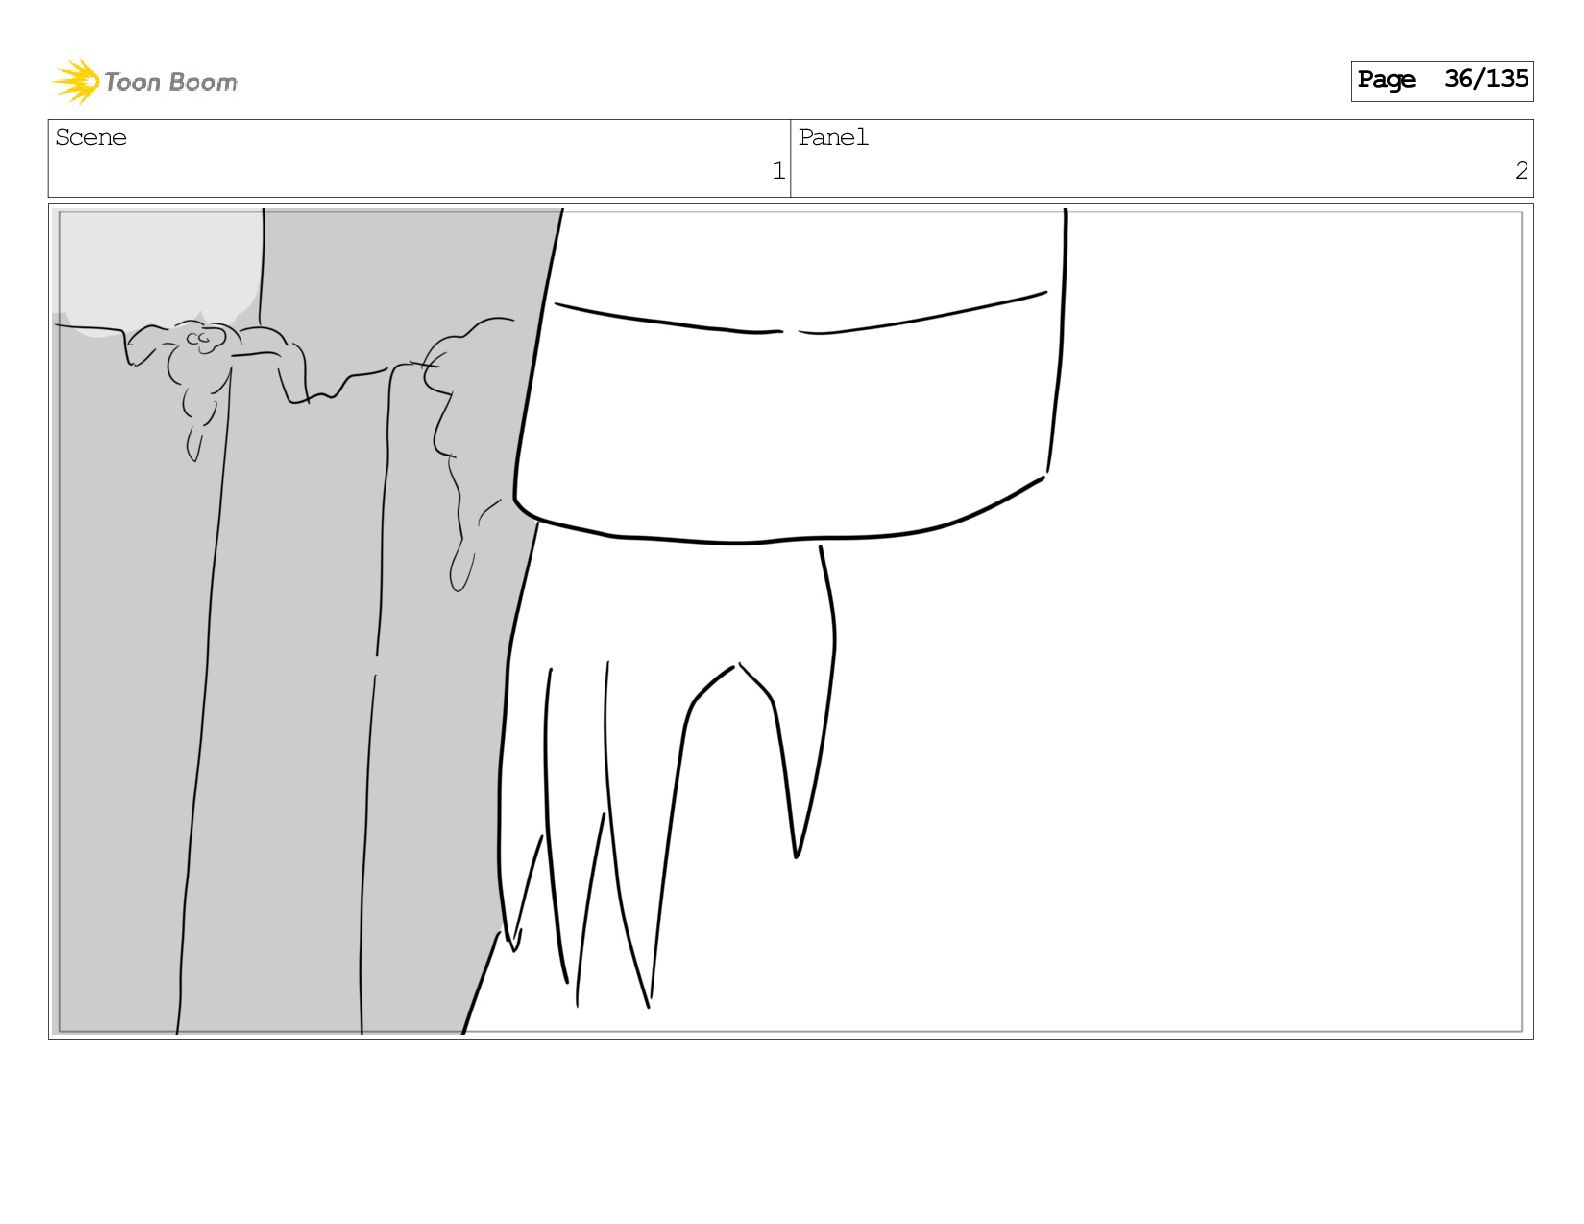Image resolution: width=1584 pixels, height=1224 pixels.
Task: Click the Scene header label
Action: pos(91,137)
